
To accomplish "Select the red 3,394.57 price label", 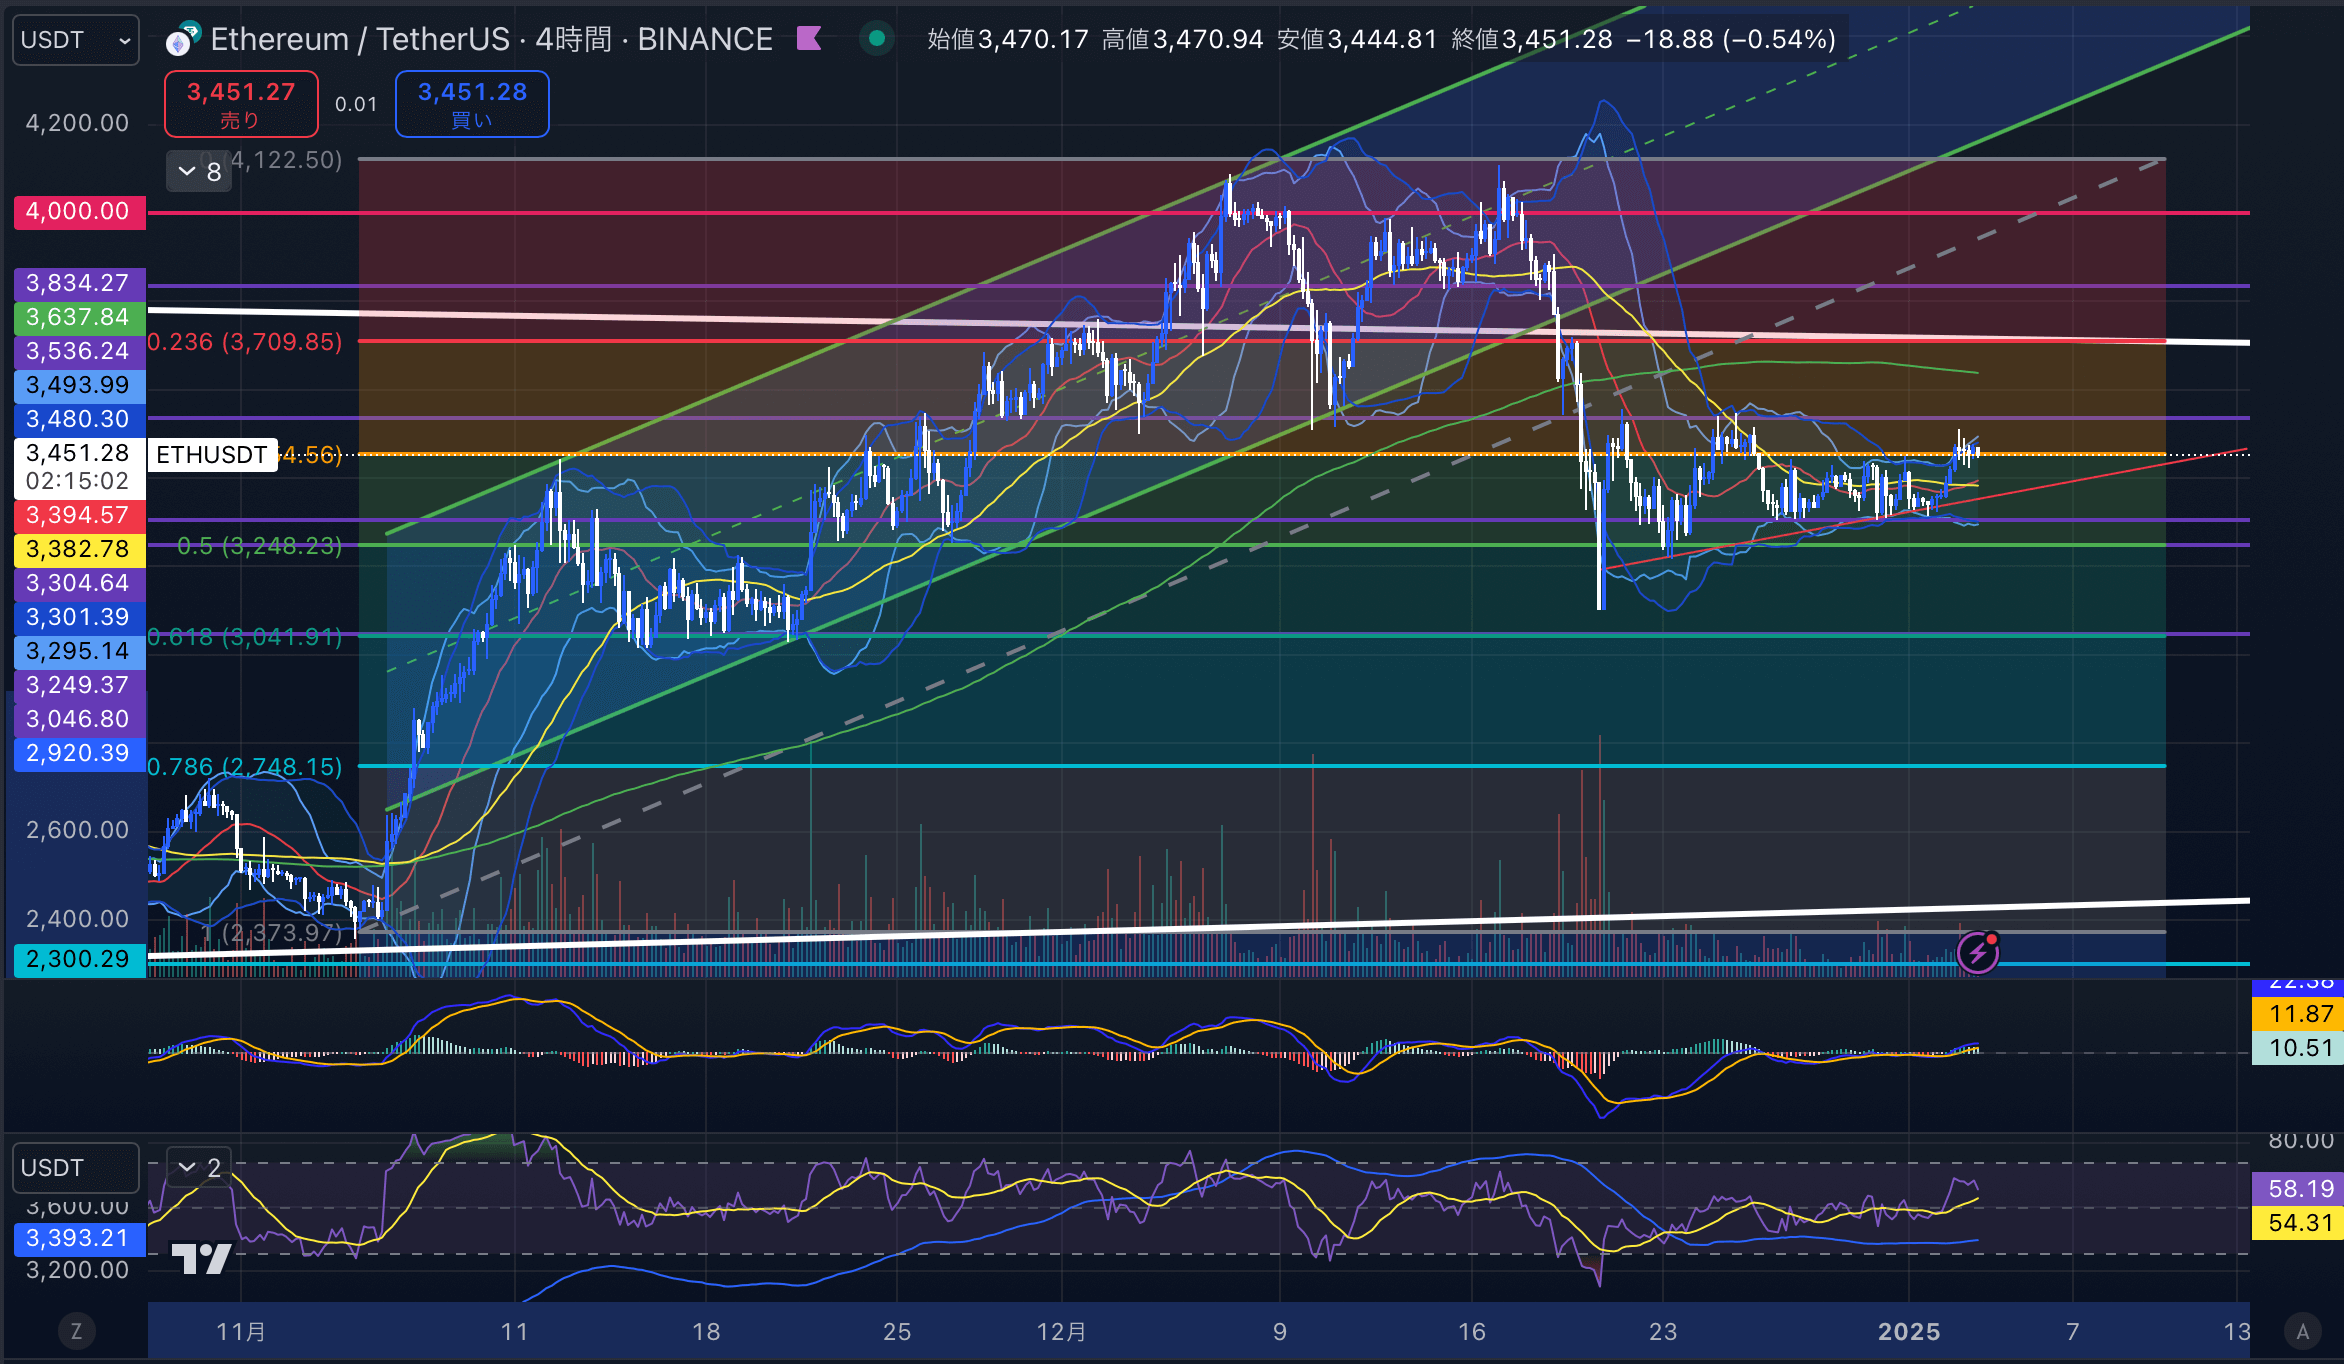I will pyautogui.click(x=79, y=515).
